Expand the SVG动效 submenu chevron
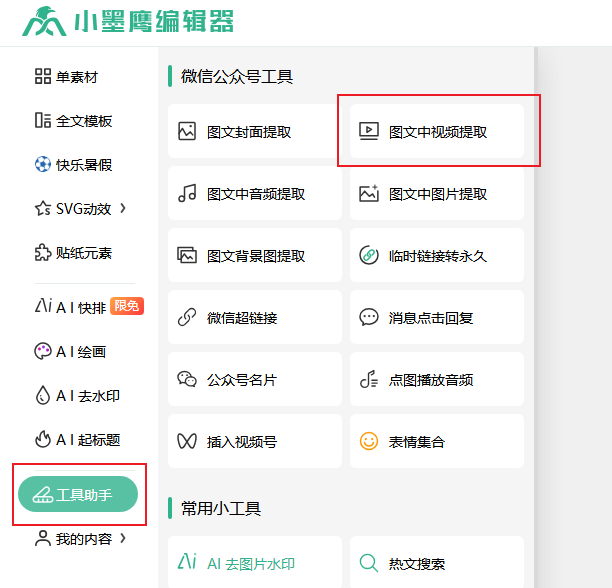The image size is (612, 588). tap(123, 208)
